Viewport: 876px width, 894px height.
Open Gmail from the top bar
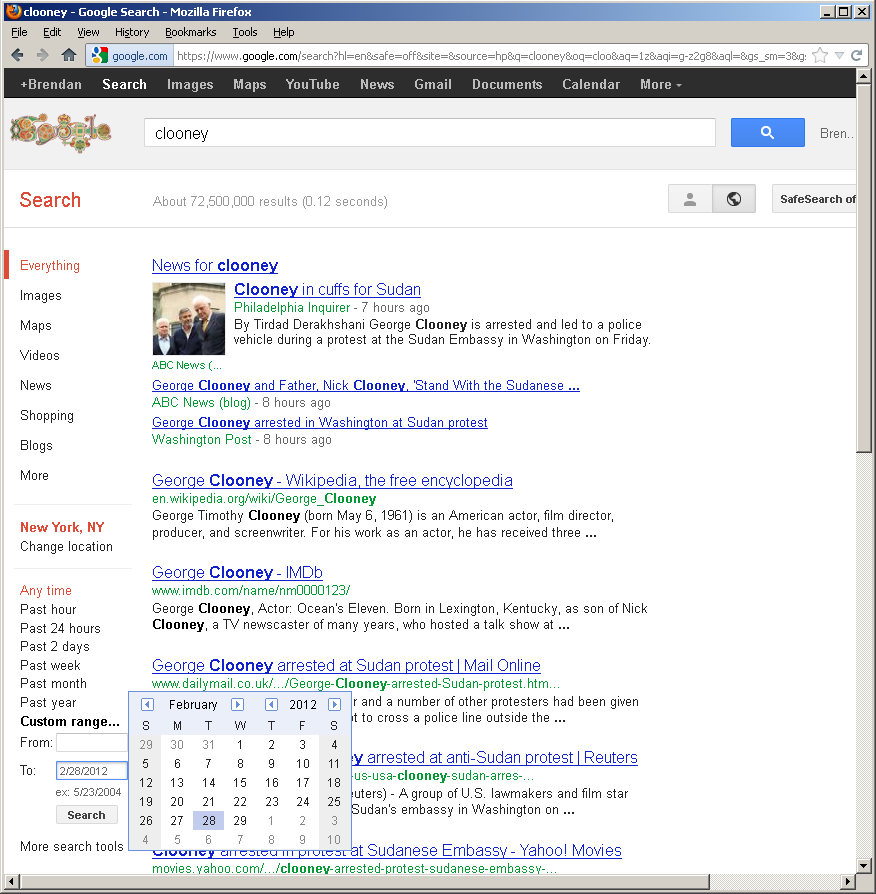pos(433,84)
